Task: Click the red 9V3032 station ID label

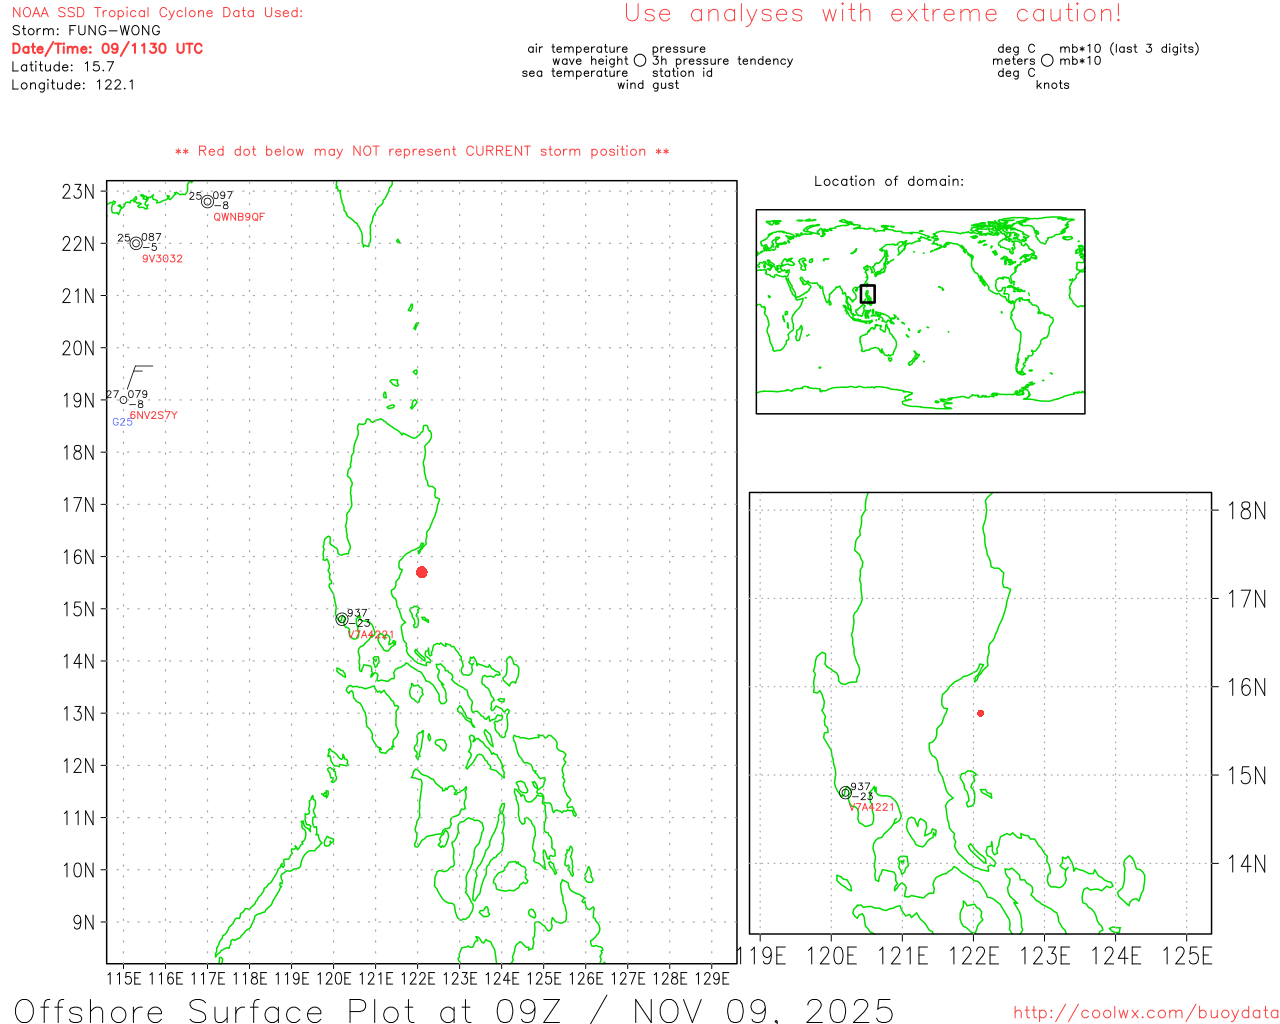Action: click(x=162, y=259)
